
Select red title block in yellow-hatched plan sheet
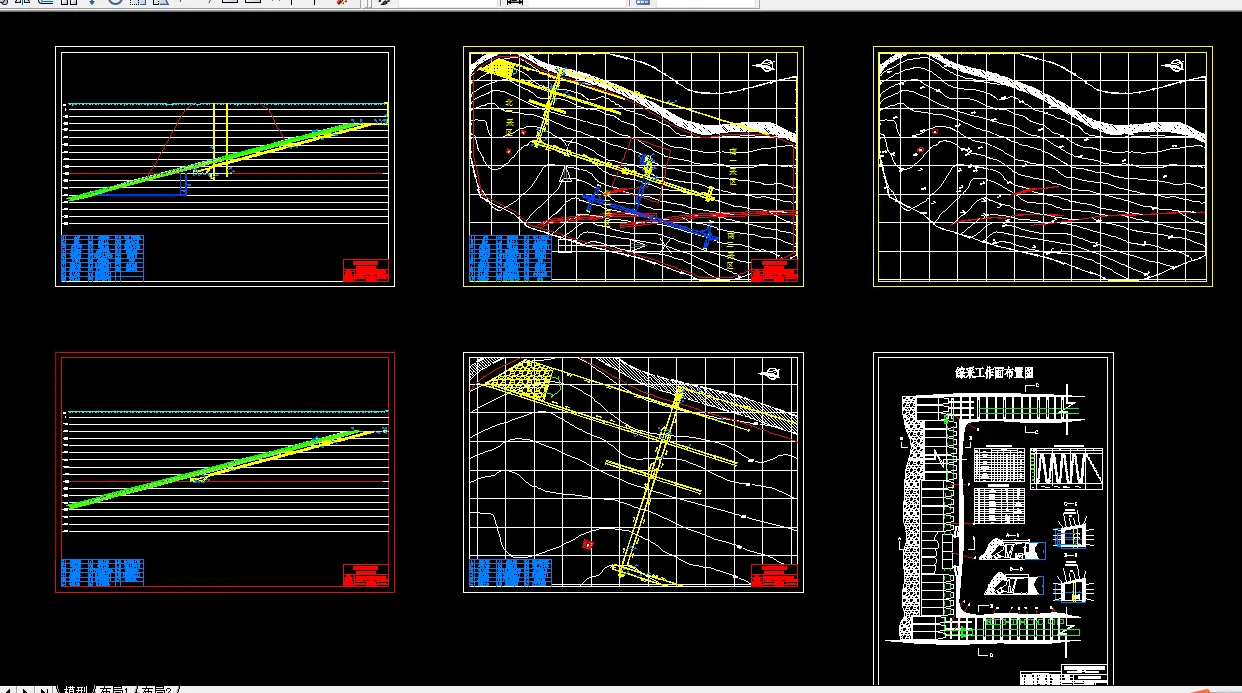774,575
